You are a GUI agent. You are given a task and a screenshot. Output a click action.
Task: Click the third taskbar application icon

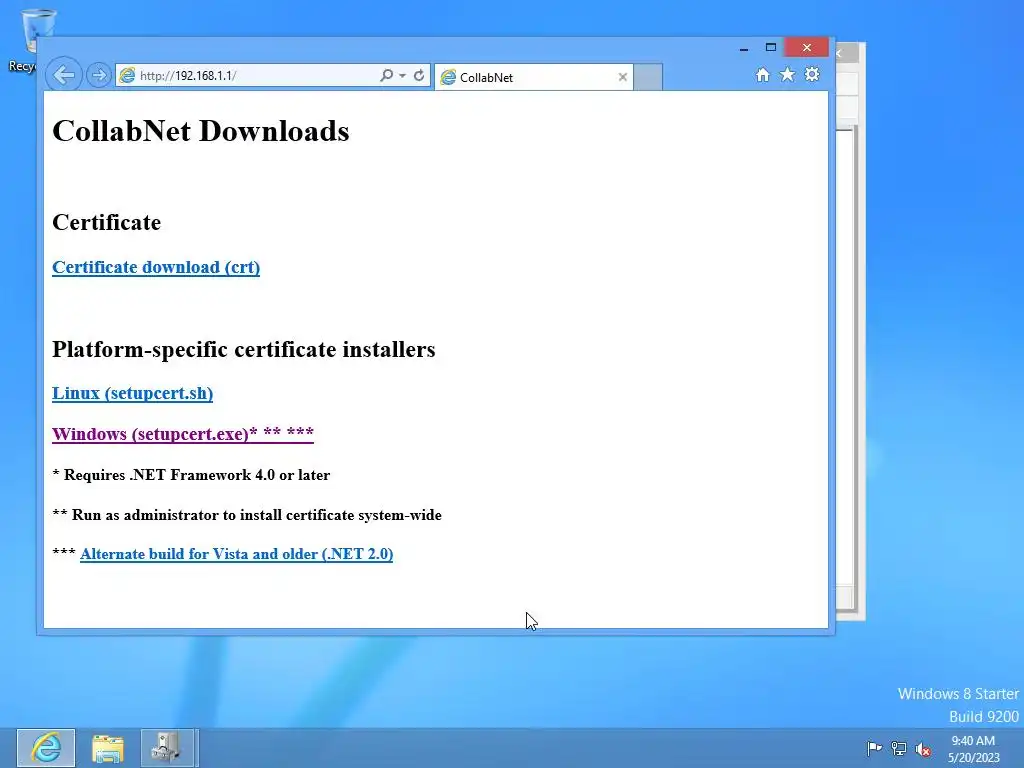coord(167,748)
